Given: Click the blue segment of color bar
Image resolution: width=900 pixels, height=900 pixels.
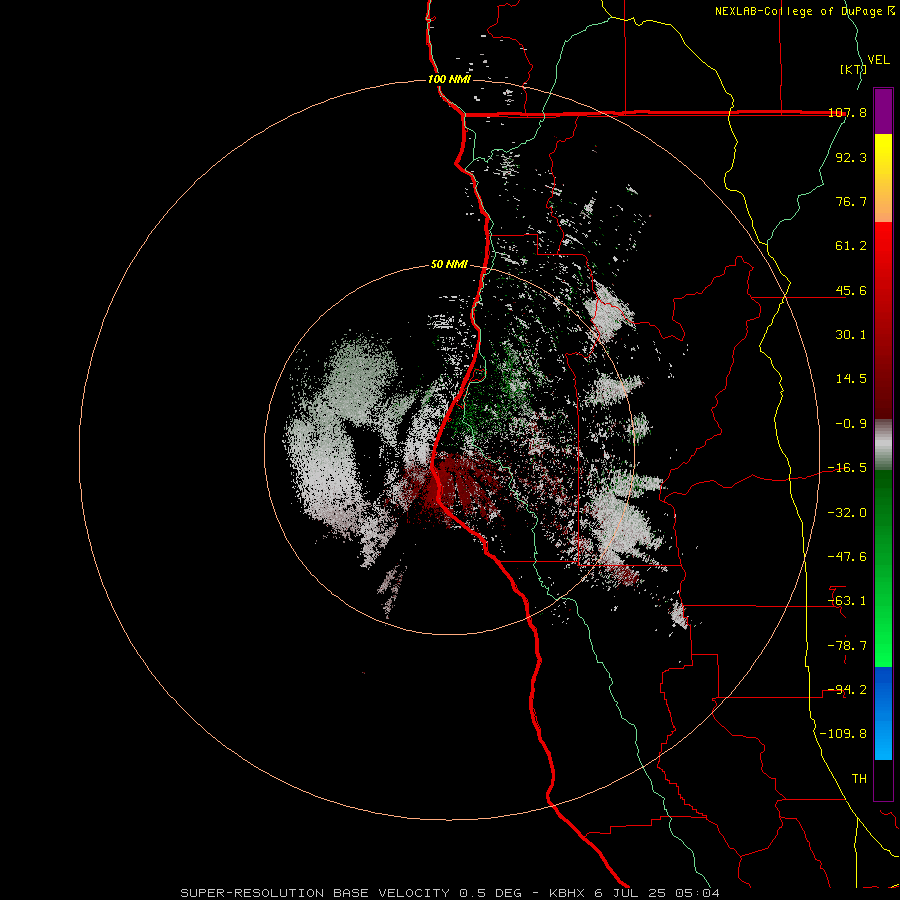Looking at the screenshot, I should (883, 713).
